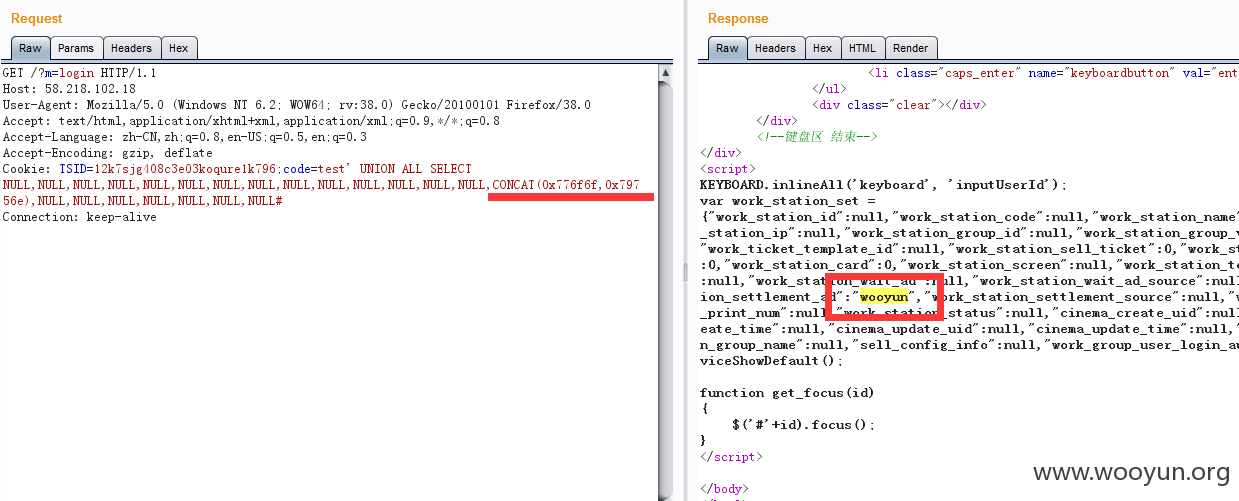
Task: Show Hex view in Request panel
Action: click(178, 48)
